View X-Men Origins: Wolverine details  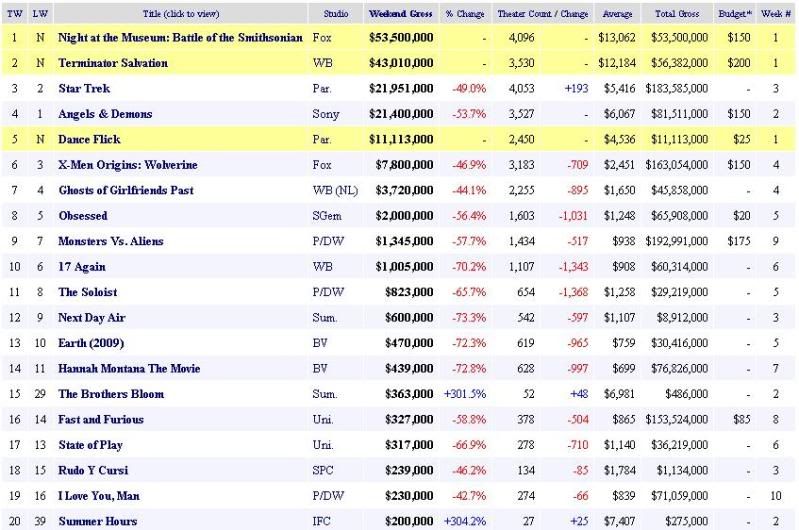click(x=127, y=165)
